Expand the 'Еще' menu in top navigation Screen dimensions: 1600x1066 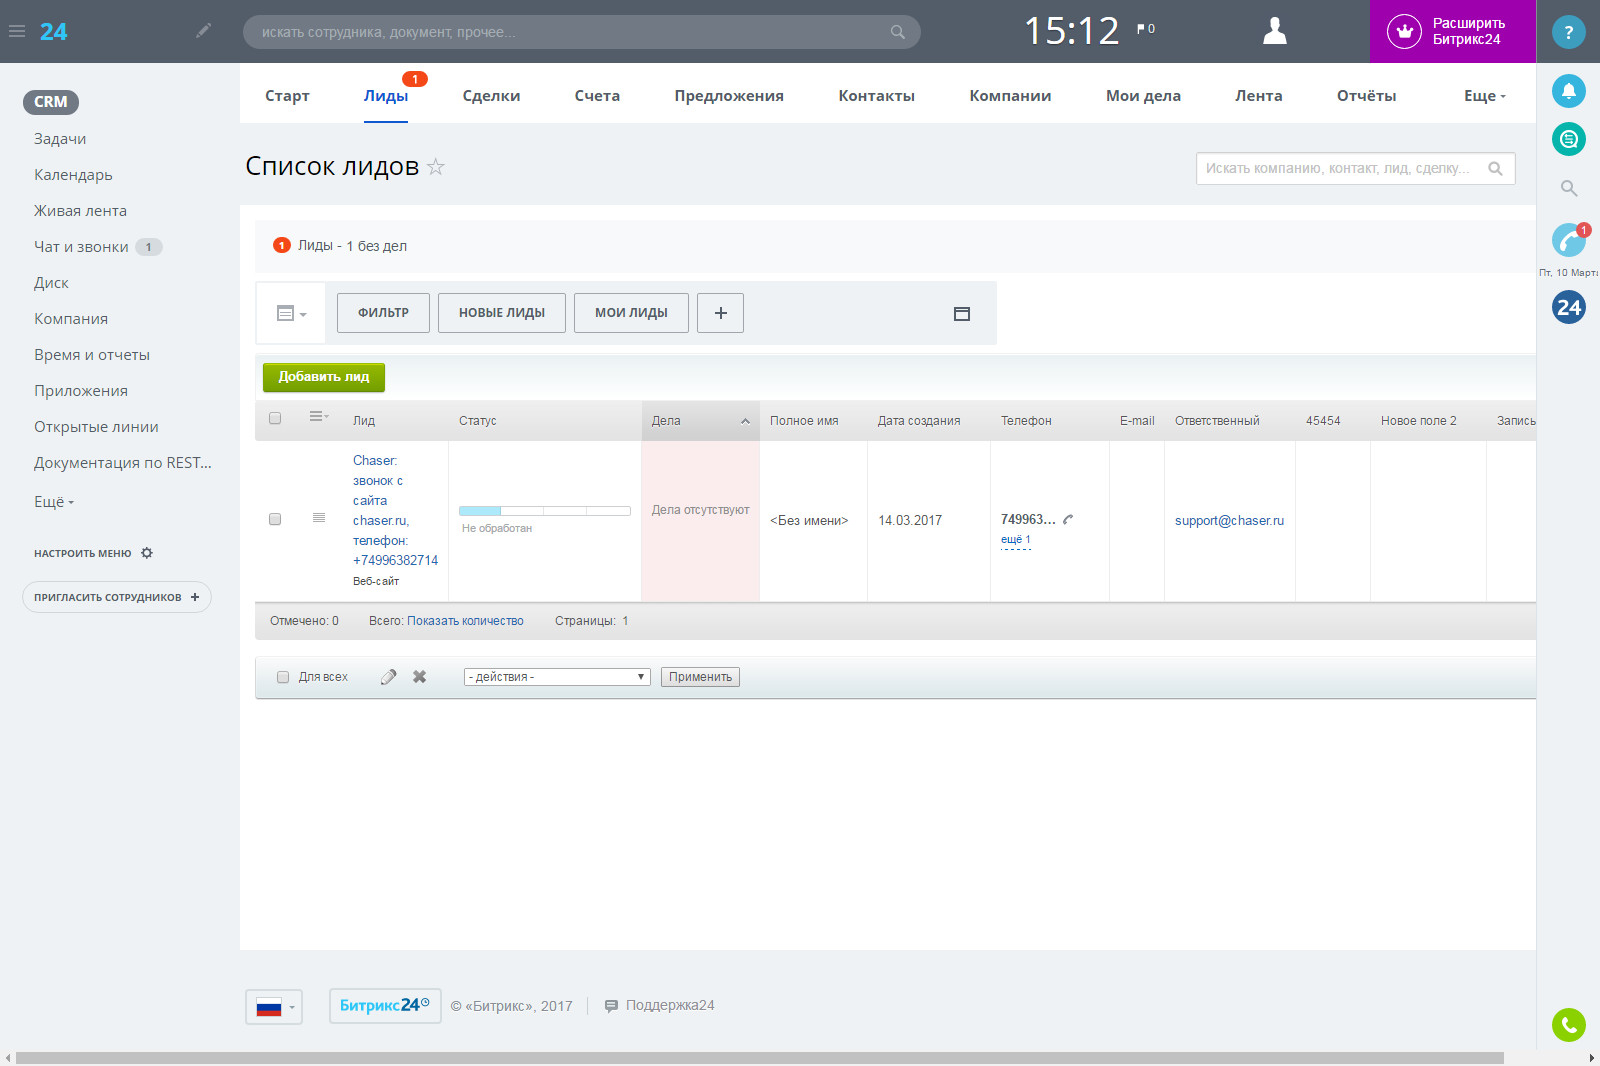pyautogui.click(x=1484, y=96)
